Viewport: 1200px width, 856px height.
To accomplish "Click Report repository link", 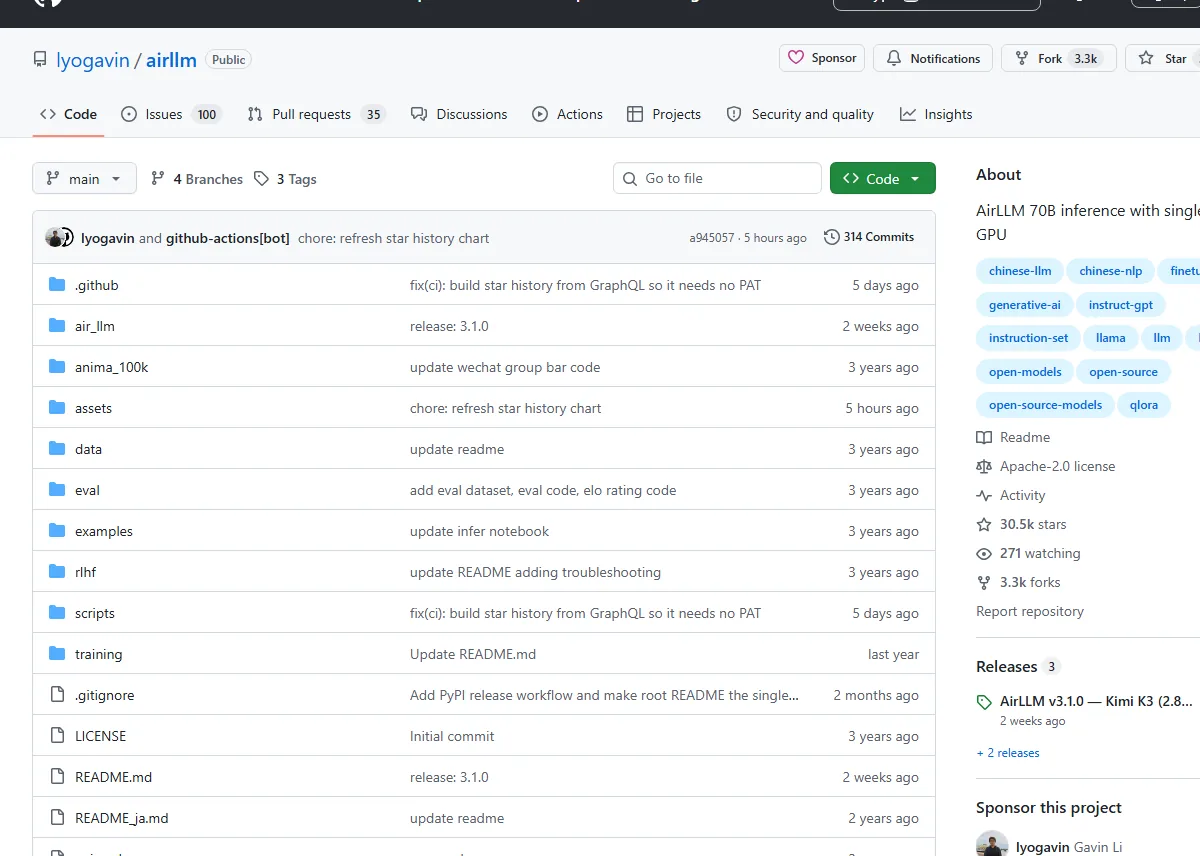I will 1030,611.
